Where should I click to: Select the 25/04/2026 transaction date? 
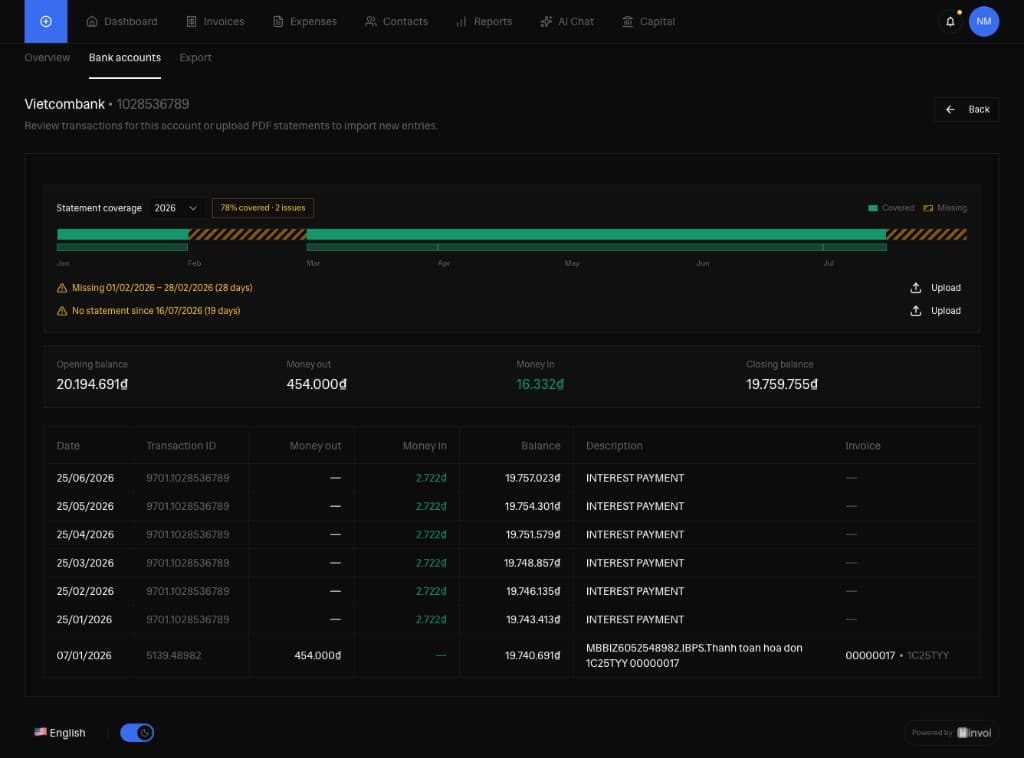click(85, 534)
